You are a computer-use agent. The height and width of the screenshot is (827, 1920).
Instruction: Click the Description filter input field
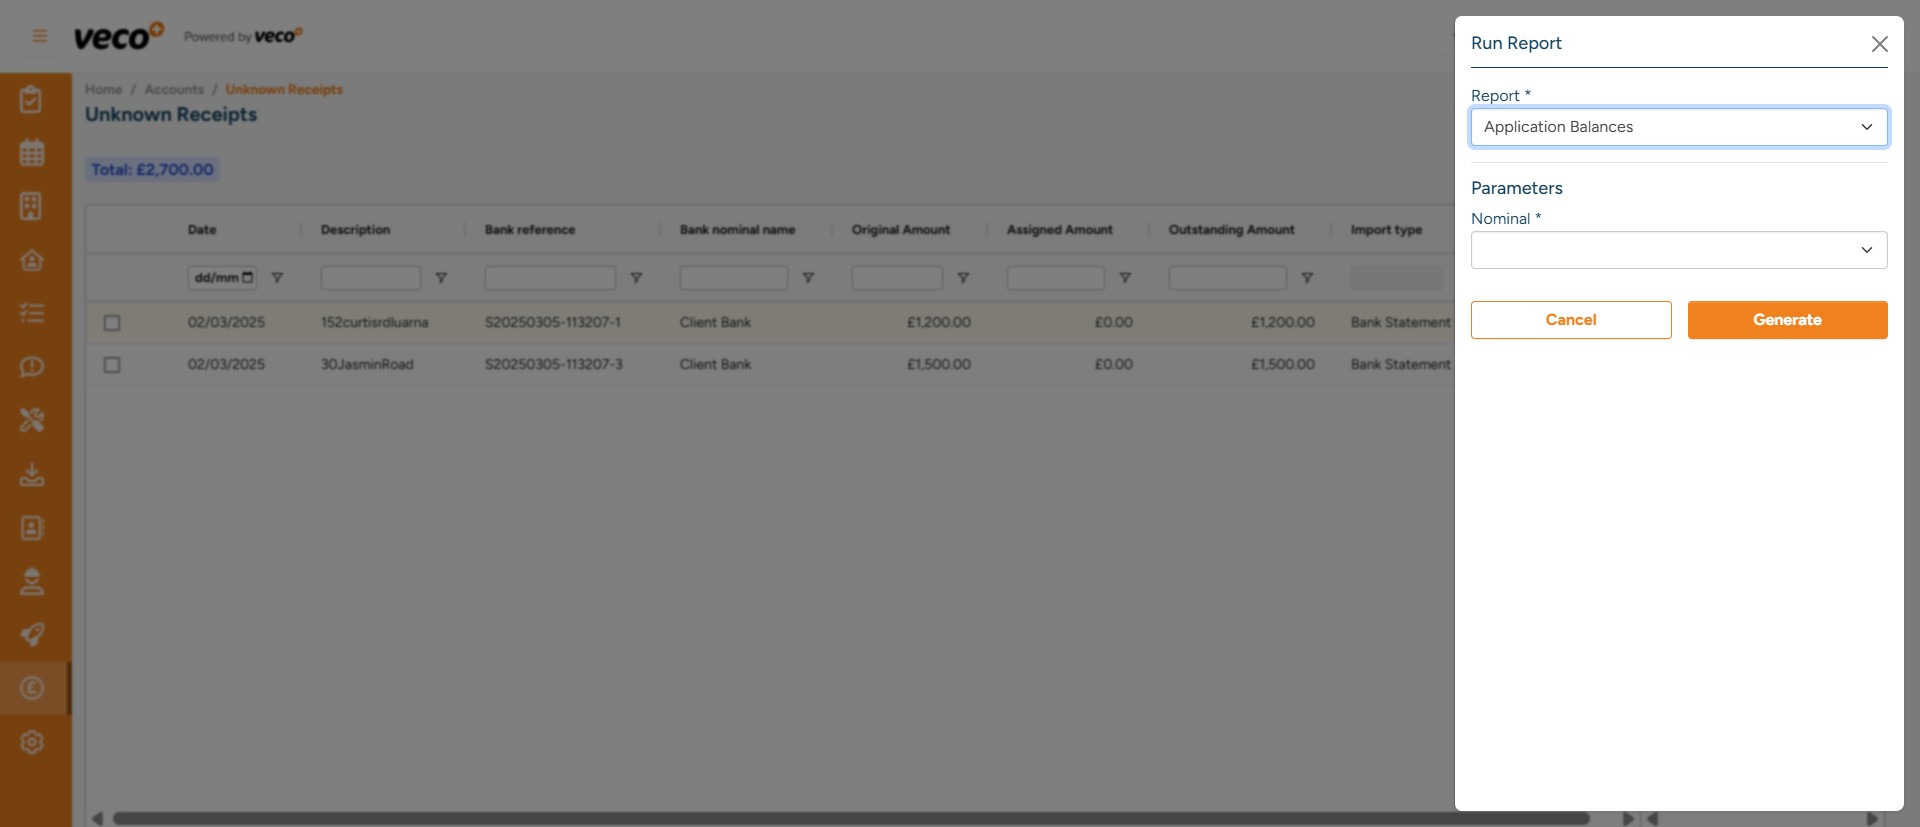coord(371,278)
